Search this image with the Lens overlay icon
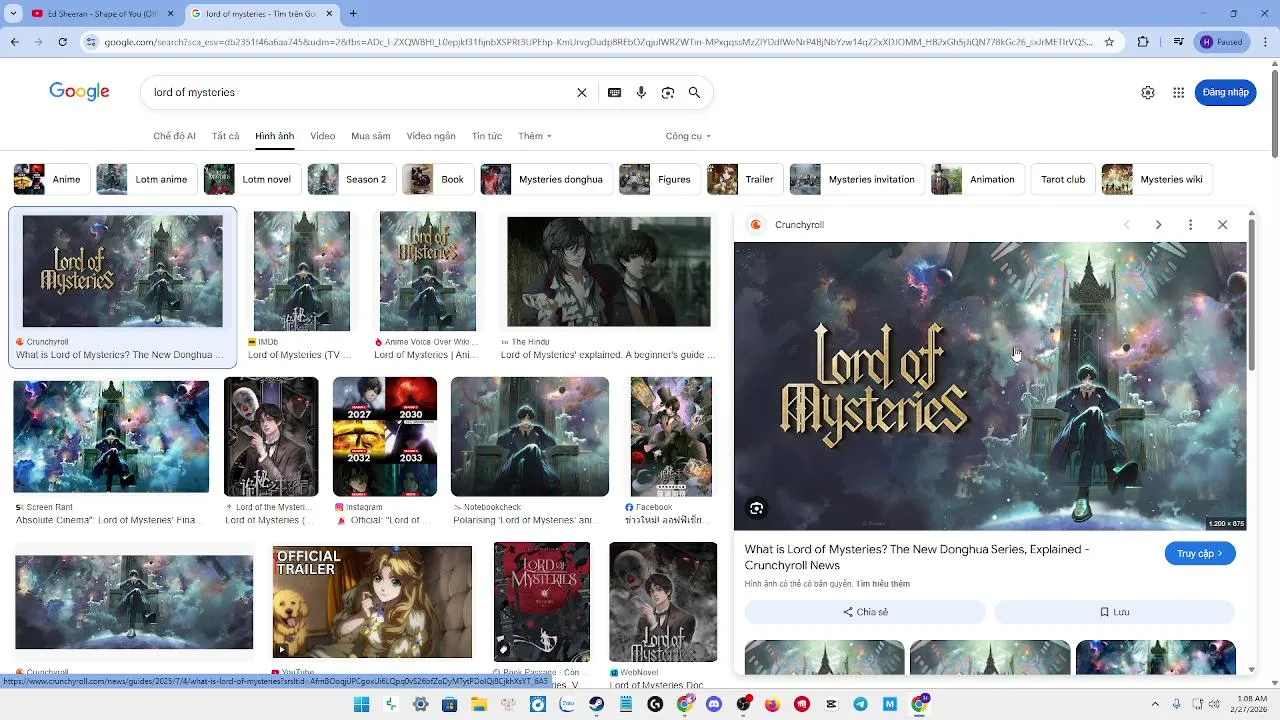Screen dimensions: 1280x720 (x=757, y=508)
